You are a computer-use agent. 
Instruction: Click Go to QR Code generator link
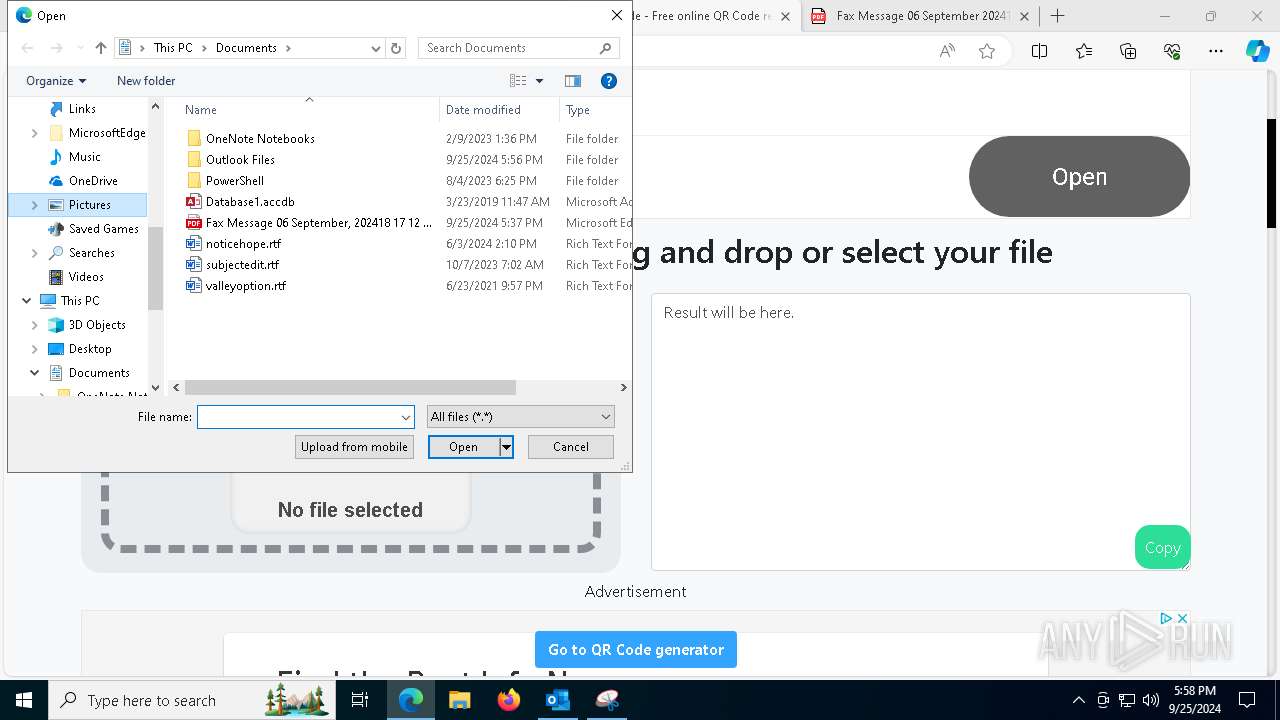click(636, 649)
